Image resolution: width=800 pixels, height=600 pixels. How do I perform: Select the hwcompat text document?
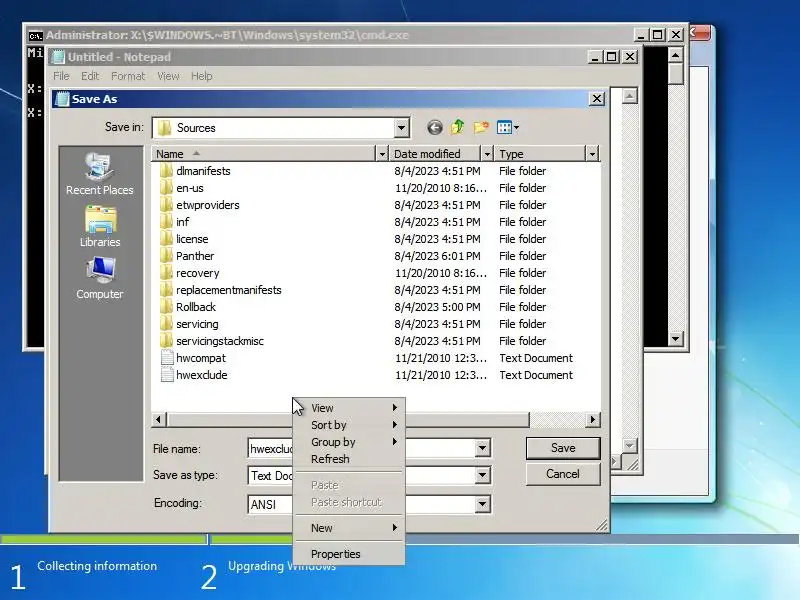193,358
